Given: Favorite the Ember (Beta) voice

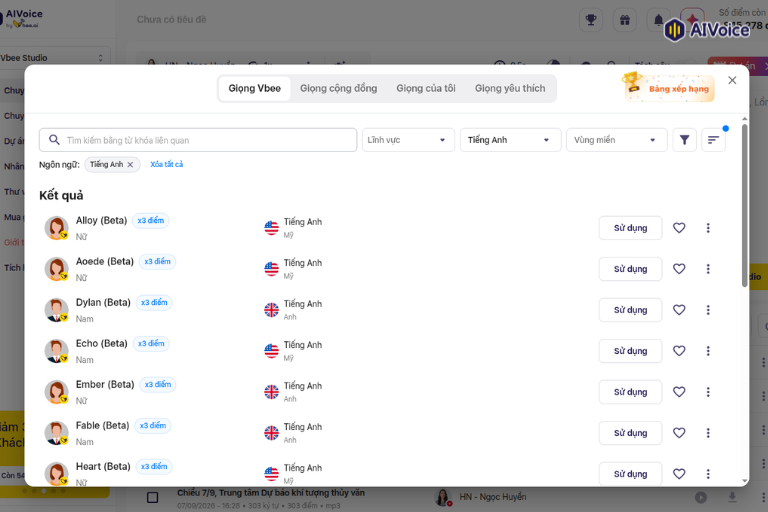Looking at the screenshot, I should pos(679,392).
